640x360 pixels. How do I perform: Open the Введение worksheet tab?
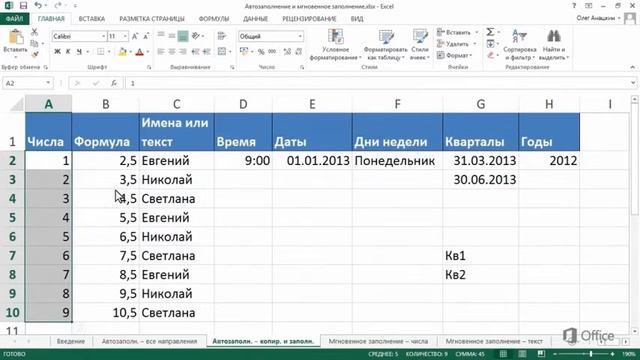[x=71, y=341]
